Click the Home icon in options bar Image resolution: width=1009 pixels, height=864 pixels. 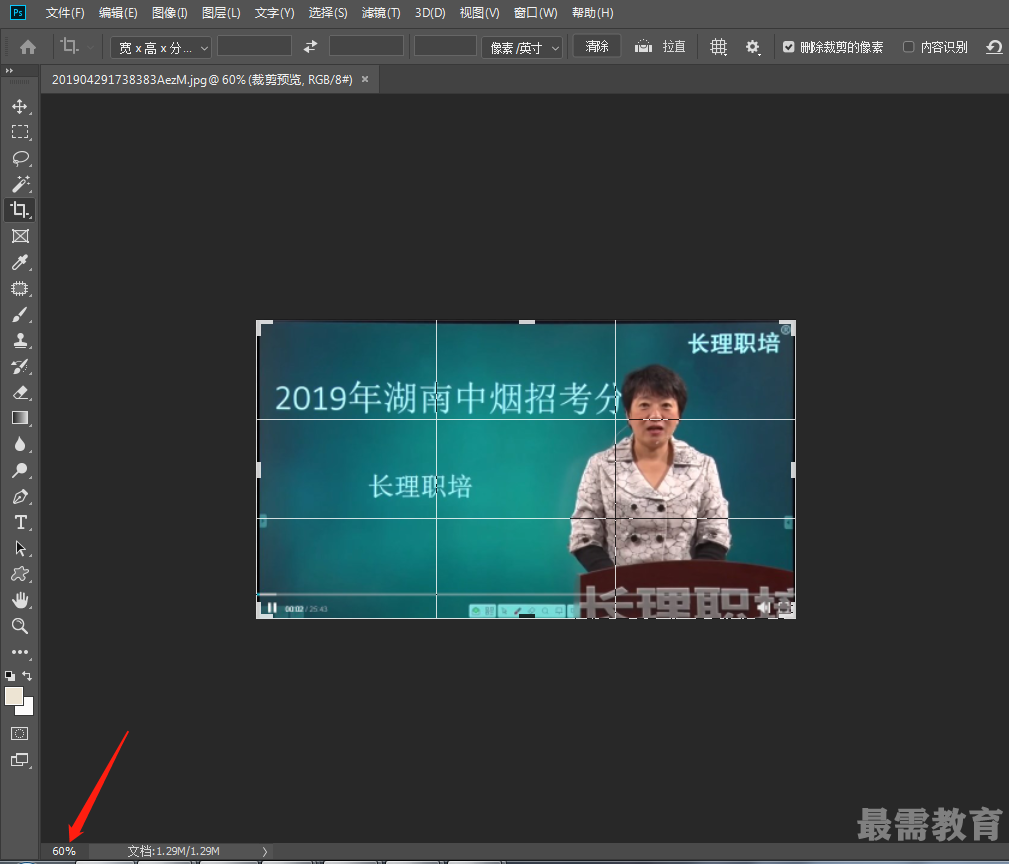click(28, 47)
